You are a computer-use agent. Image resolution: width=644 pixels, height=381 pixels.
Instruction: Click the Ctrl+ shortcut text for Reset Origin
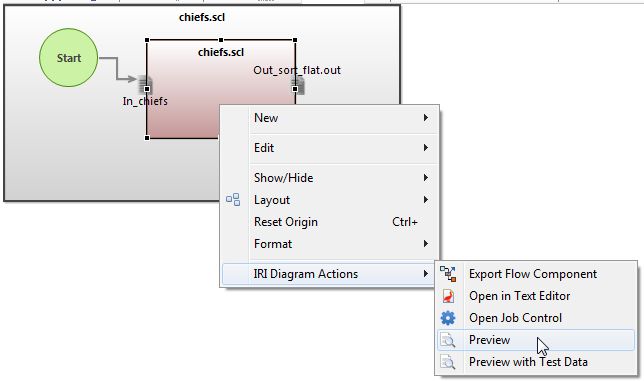tap(405, 222)
